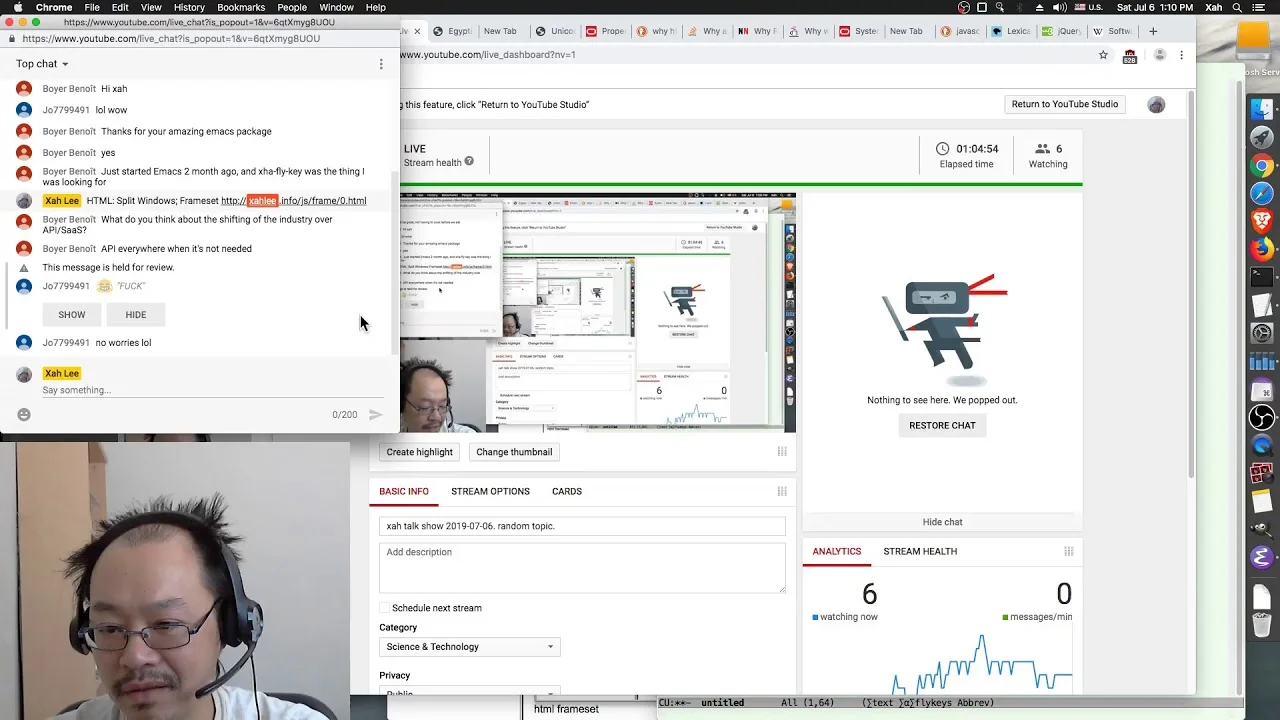Expand the Top chat dropdown
The height and width of the screenshot is (720, 1280).
point(42,64)
